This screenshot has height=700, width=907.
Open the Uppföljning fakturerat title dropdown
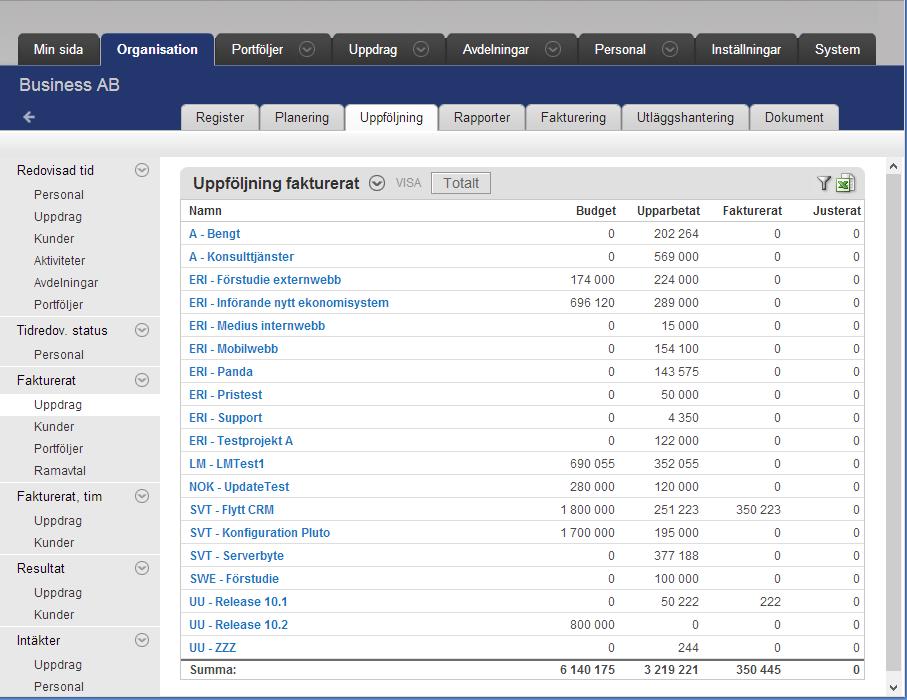coord(377,183)
